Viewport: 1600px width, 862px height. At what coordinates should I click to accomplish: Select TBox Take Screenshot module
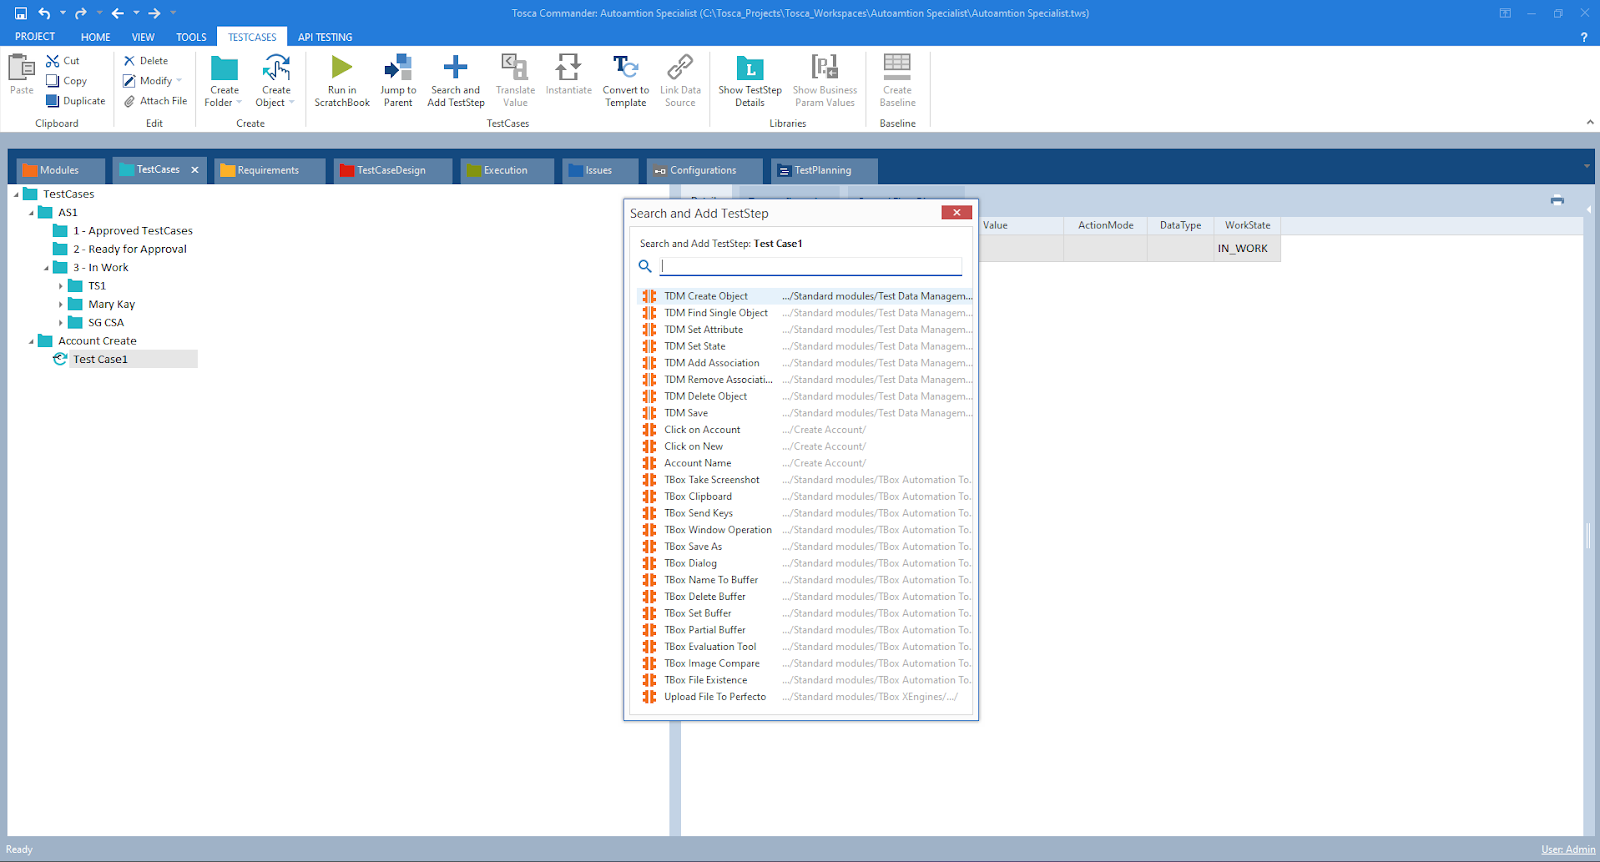[x=804, y=480]
